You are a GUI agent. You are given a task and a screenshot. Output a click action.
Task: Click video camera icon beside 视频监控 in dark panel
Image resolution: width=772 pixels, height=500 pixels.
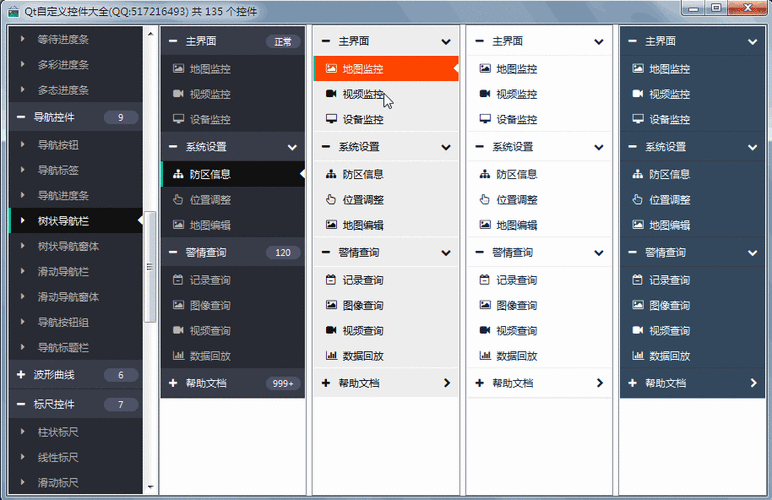[x=178, y=94]
